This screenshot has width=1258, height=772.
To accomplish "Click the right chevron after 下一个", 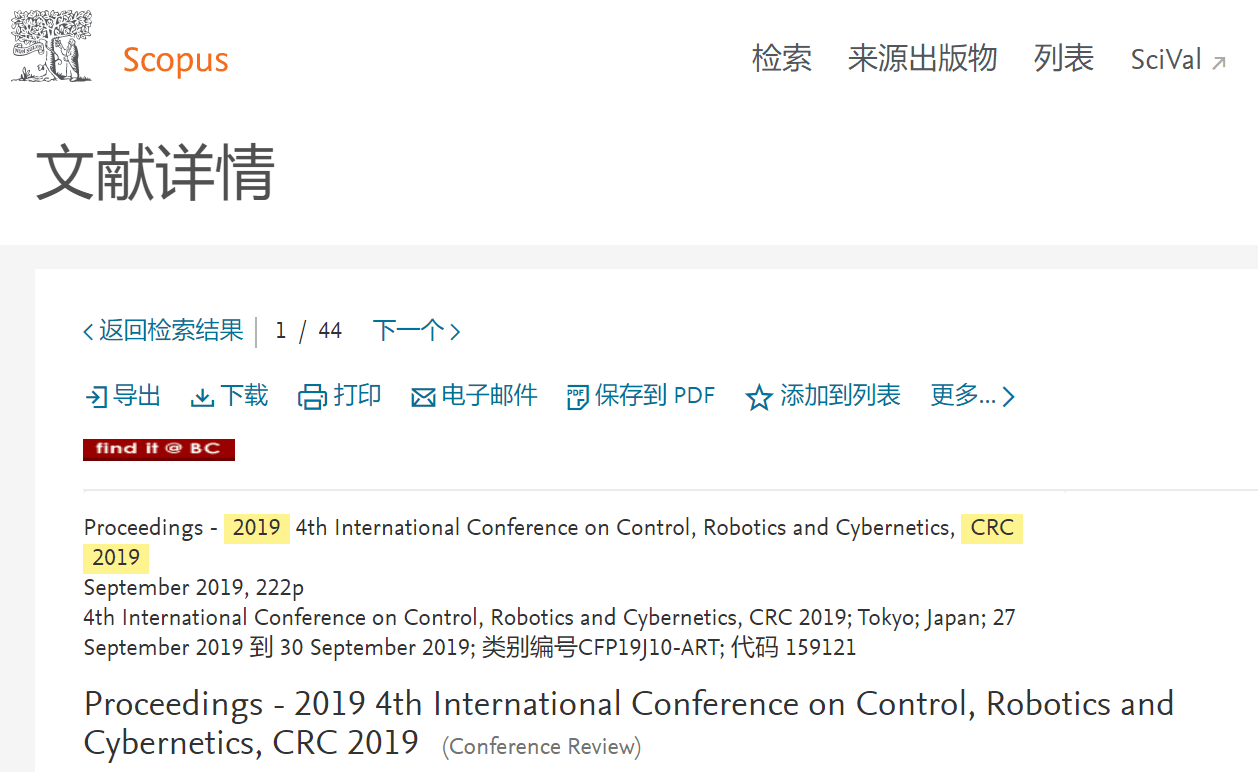I will (x=455, y=331).
